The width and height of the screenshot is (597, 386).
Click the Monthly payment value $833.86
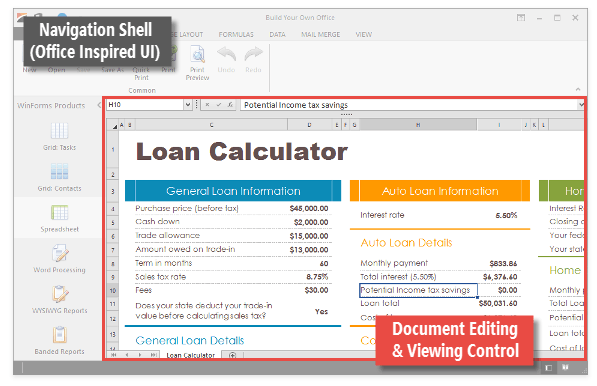click(x=503, y=263)
